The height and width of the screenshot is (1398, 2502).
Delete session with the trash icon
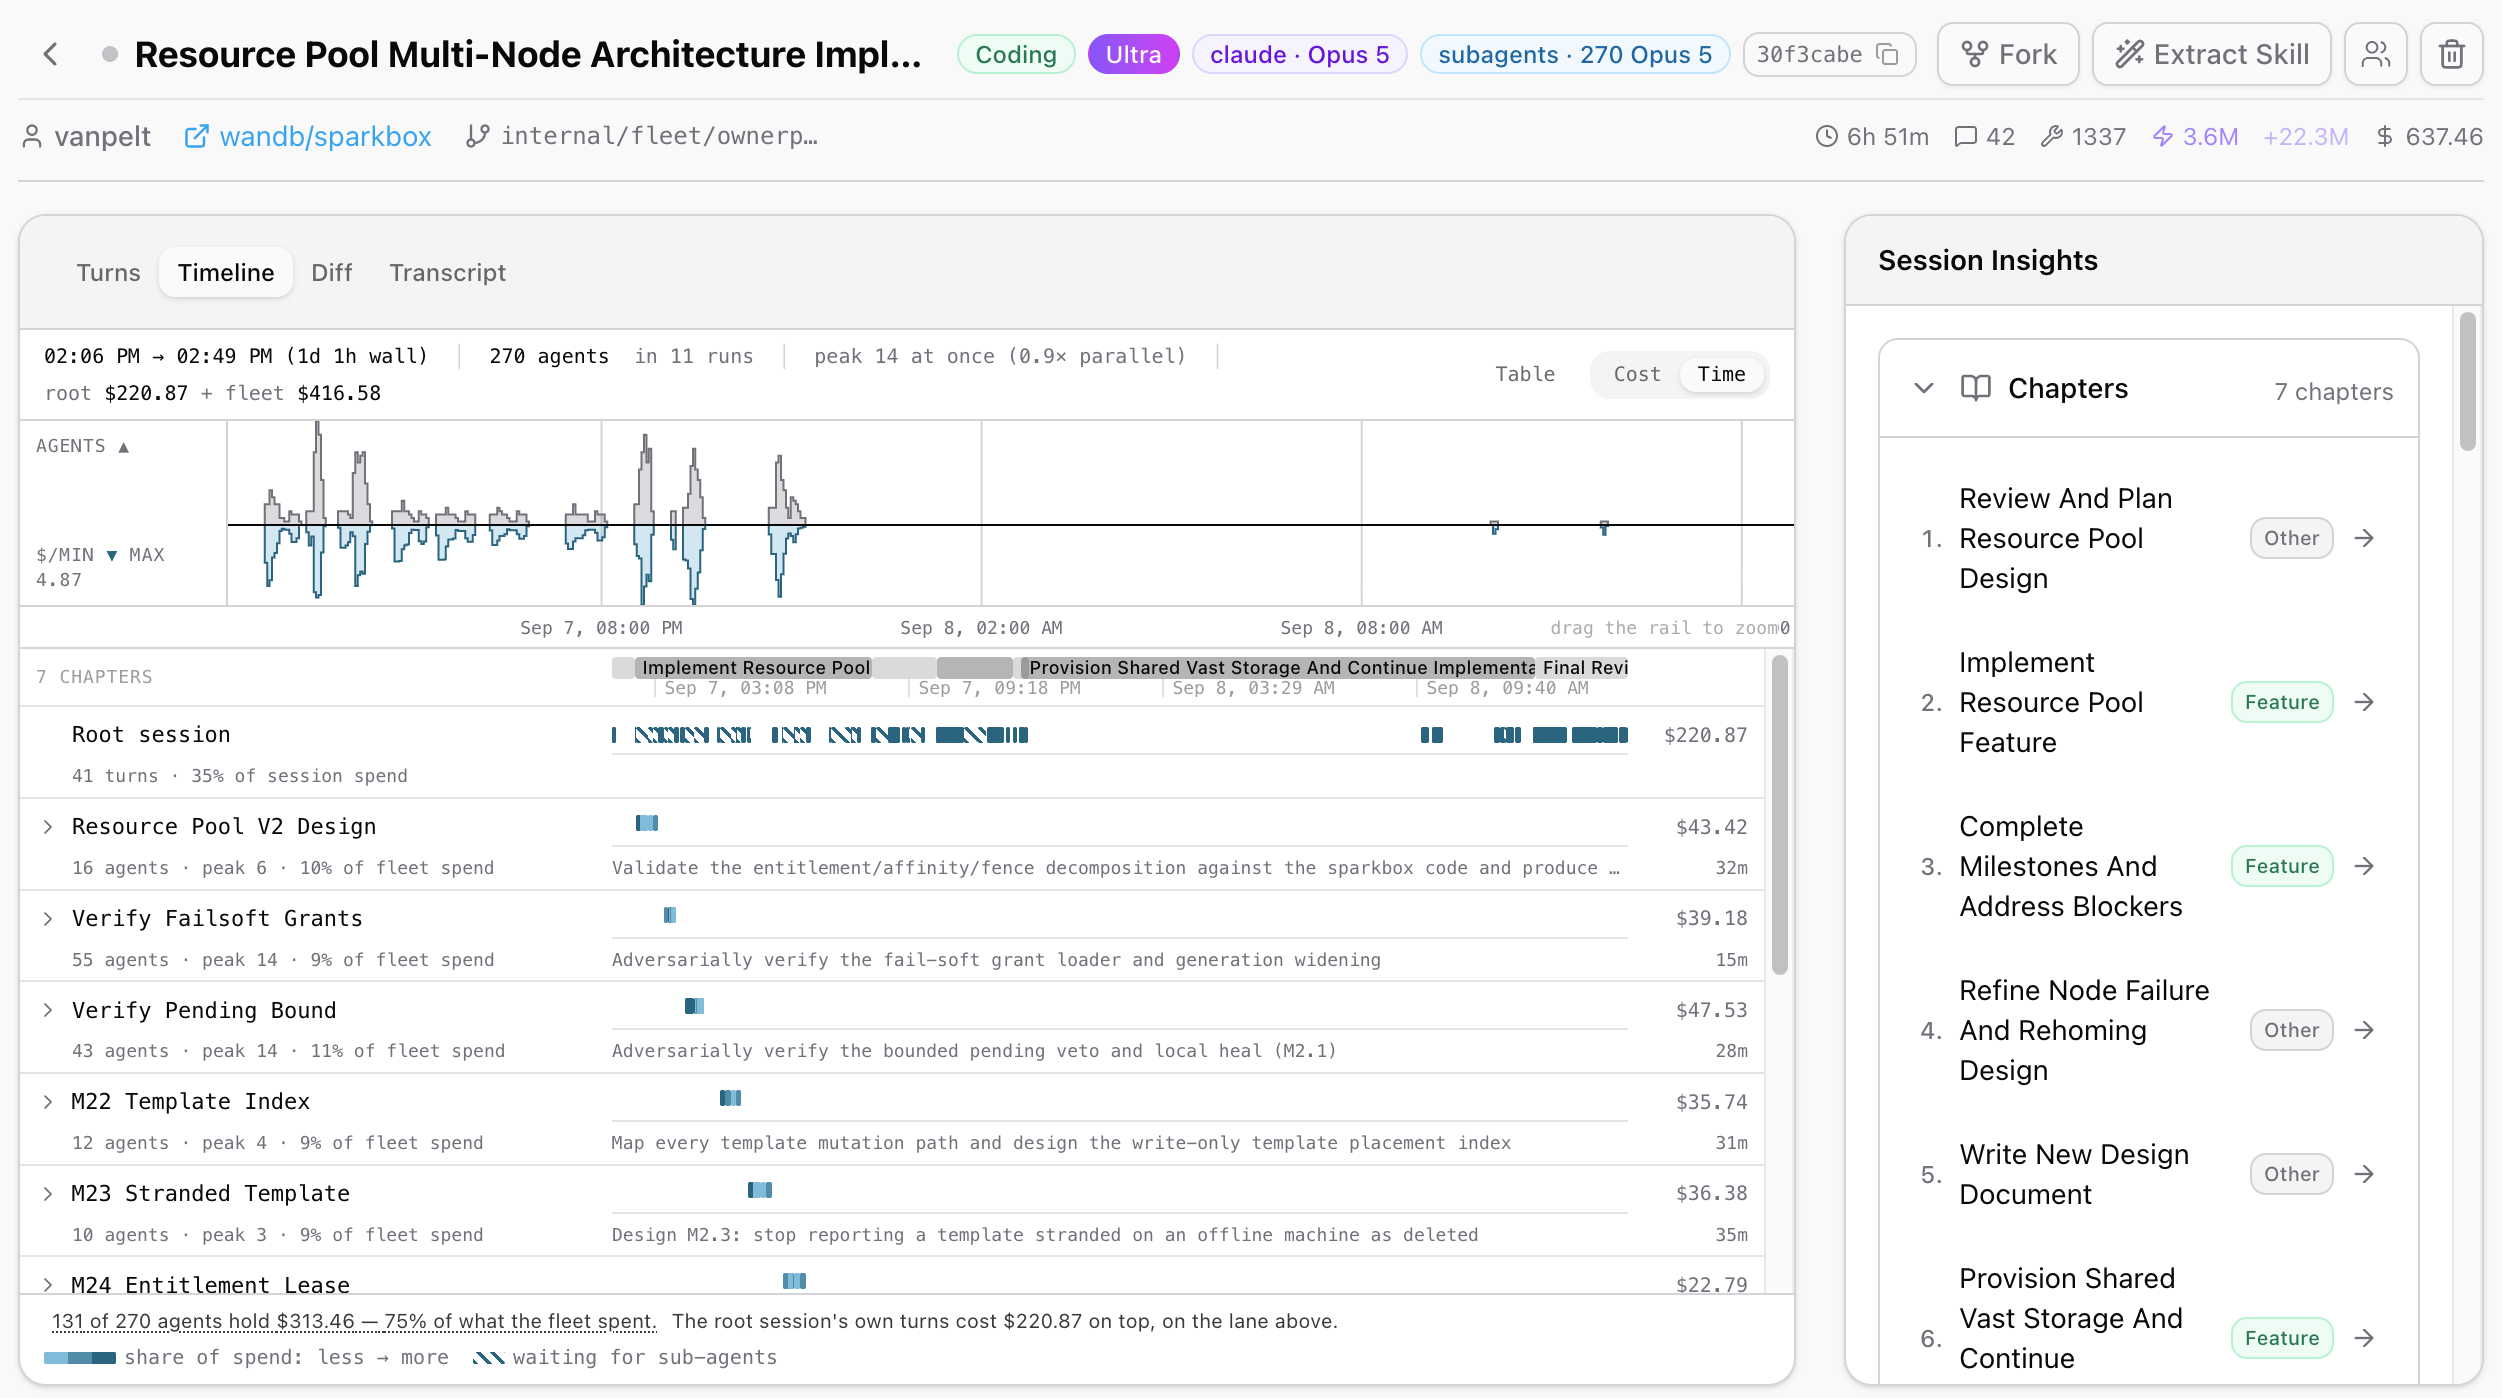[x=2451, y=54]
